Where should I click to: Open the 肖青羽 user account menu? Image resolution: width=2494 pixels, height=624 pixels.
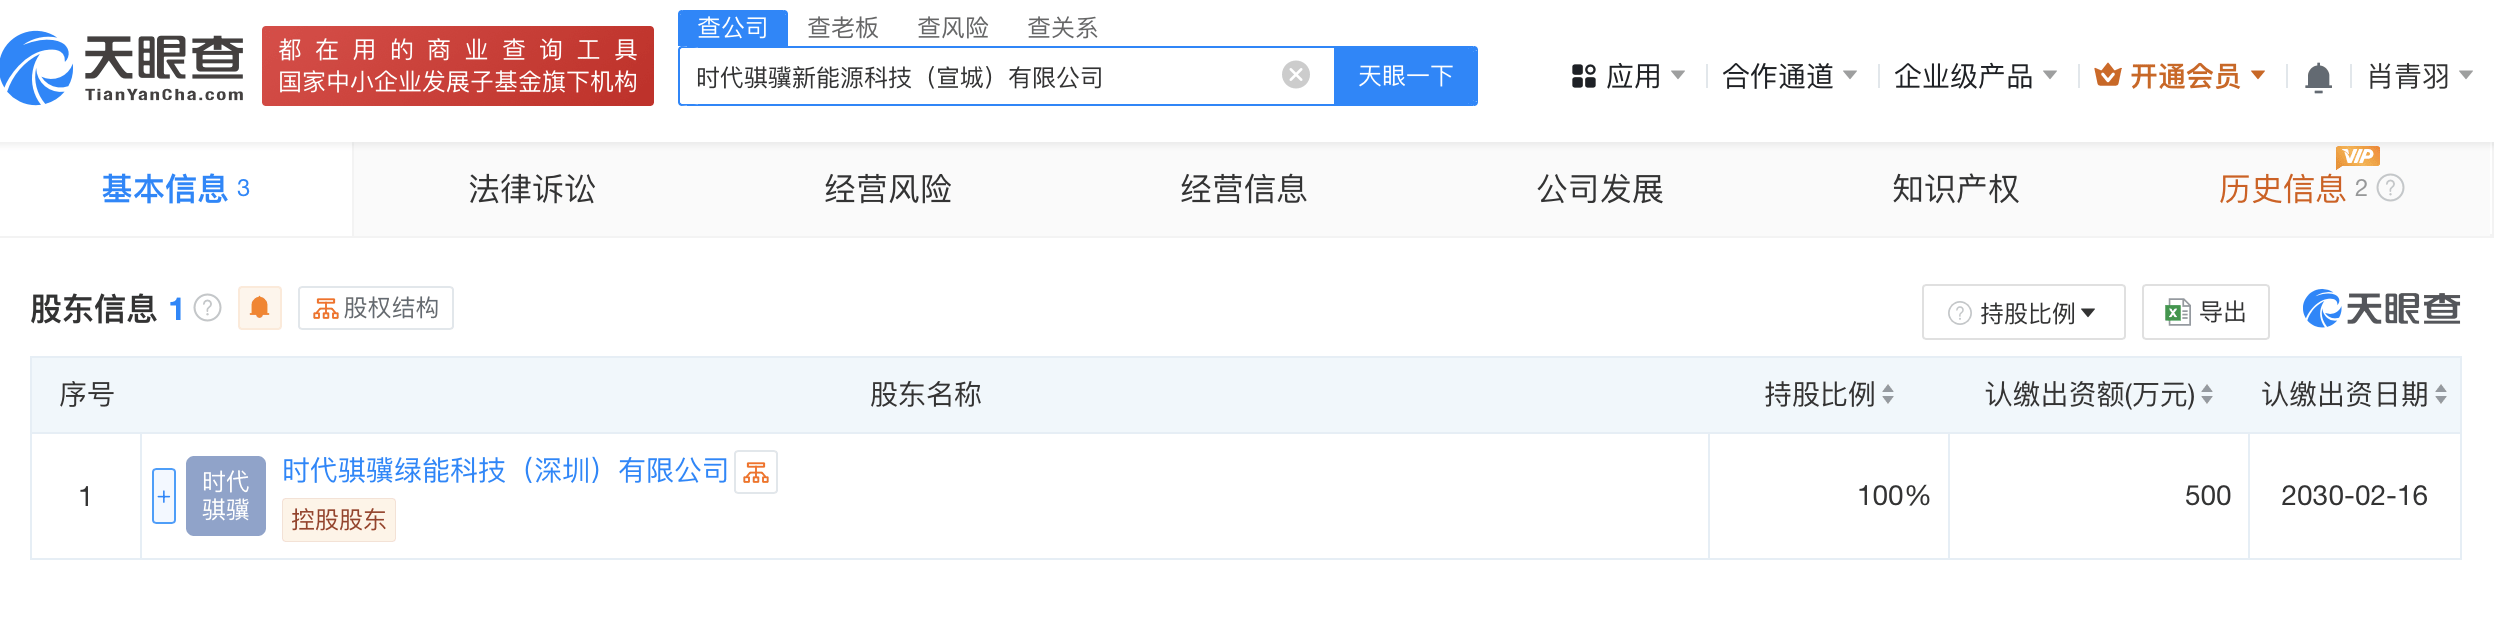pyautogui.click(x=2420, y=76)
